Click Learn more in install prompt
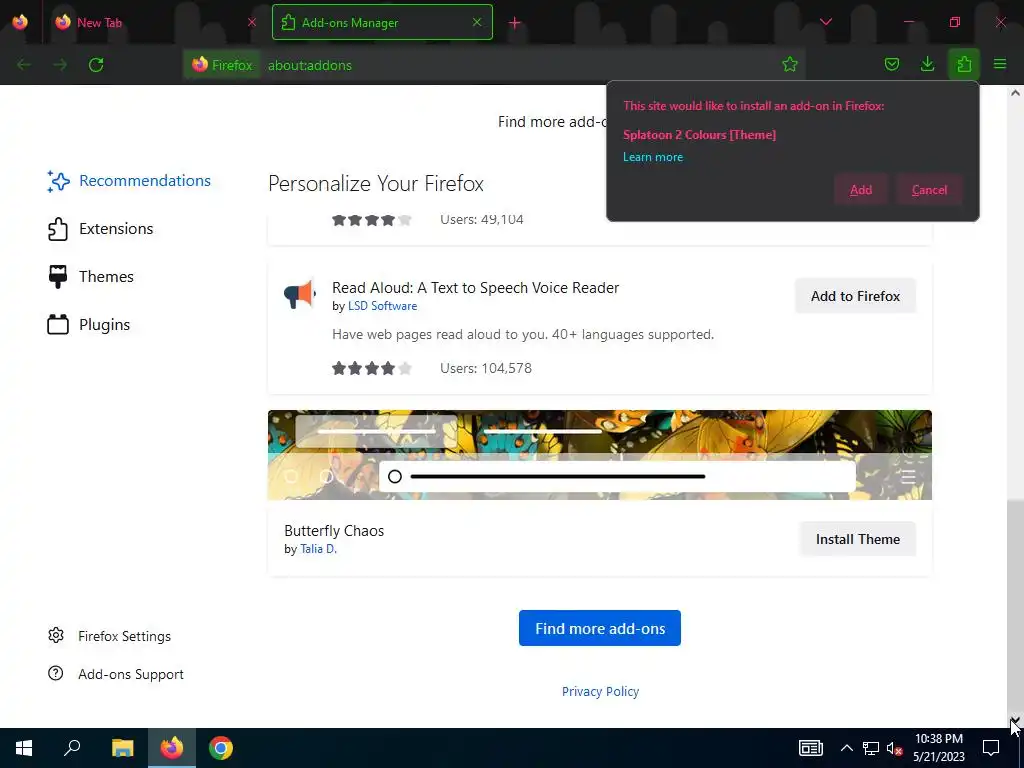Image resolution: width=1024 pixels, height=768 pixels. (652, 157)
